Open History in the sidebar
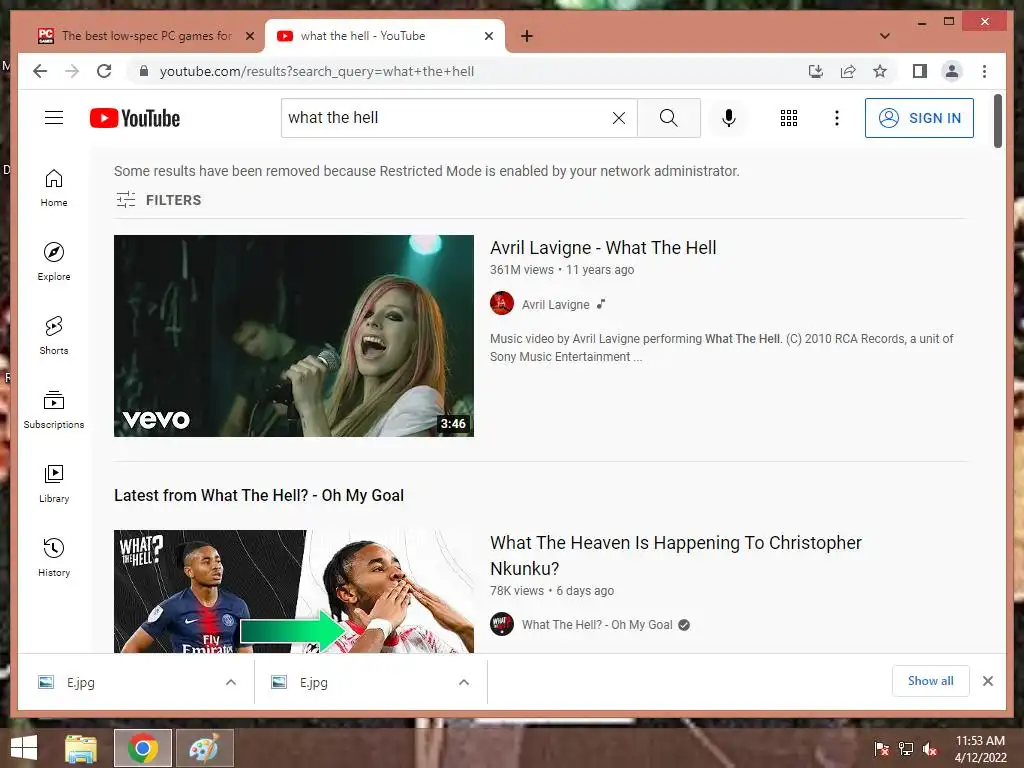Viewport: 1024px width, 768px height. (x=54, y=557)
